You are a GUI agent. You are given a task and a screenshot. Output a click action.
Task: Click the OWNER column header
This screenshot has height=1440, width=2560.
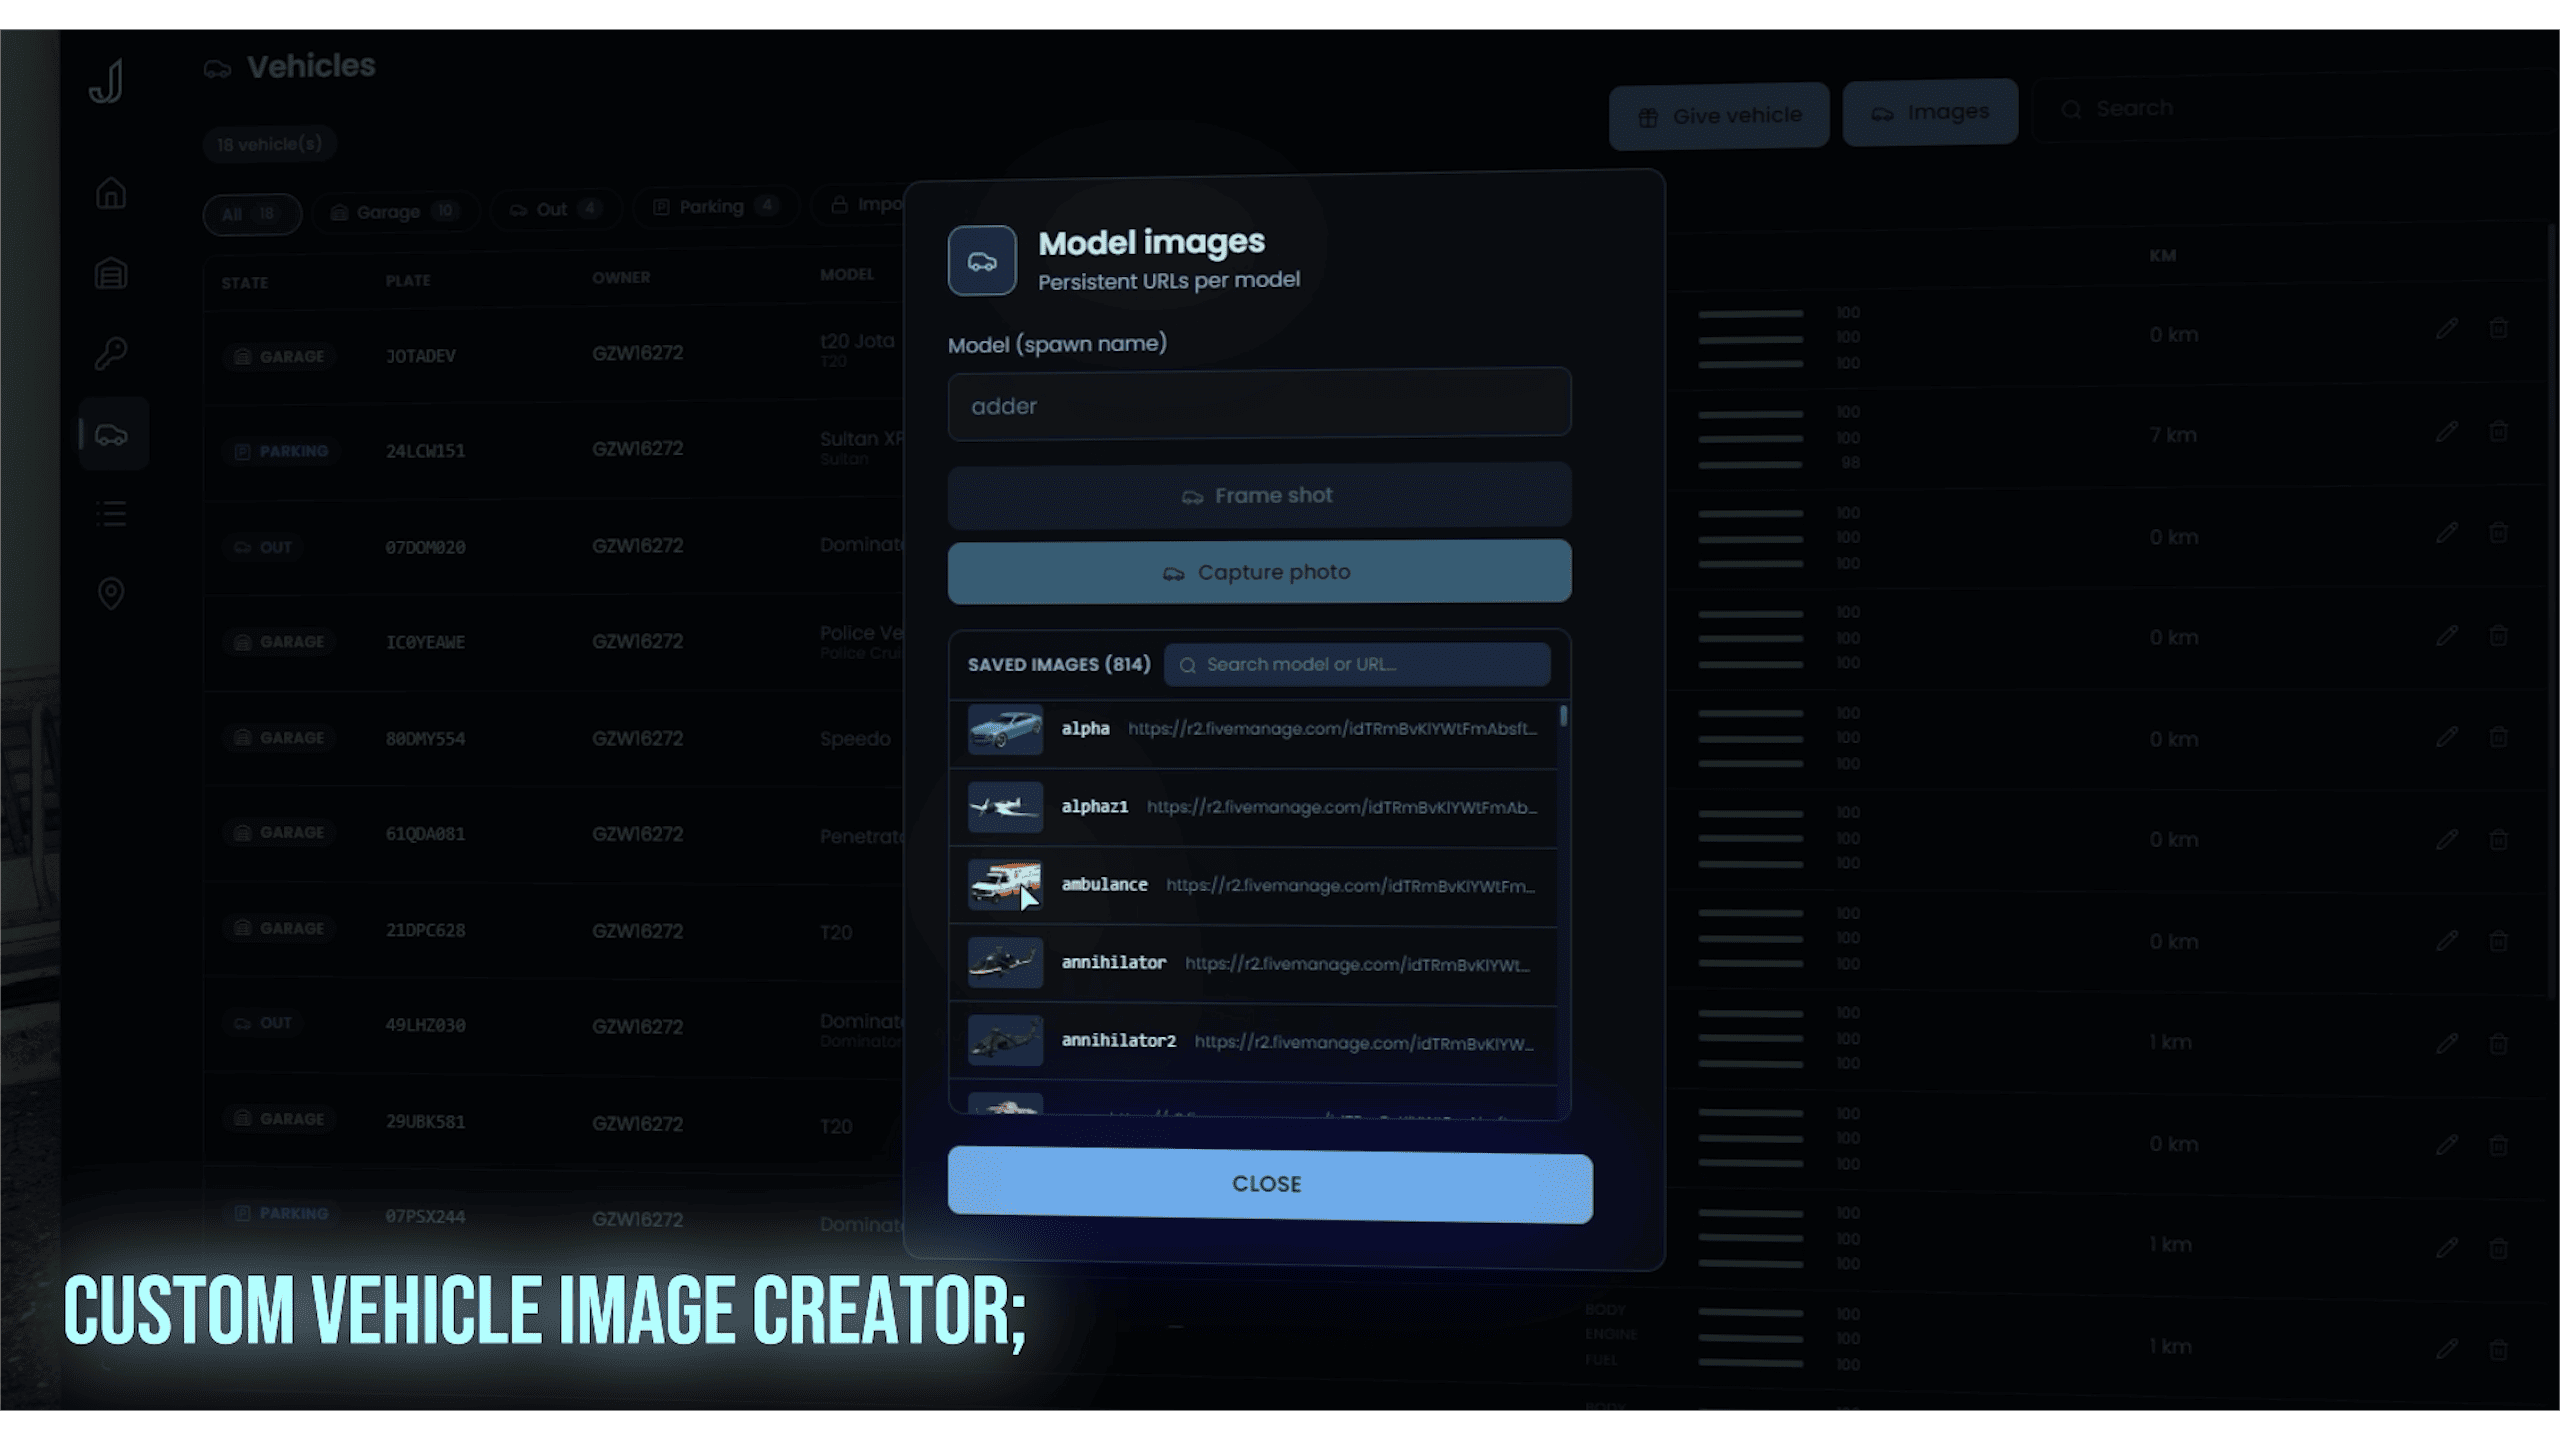tap(621, 278)
